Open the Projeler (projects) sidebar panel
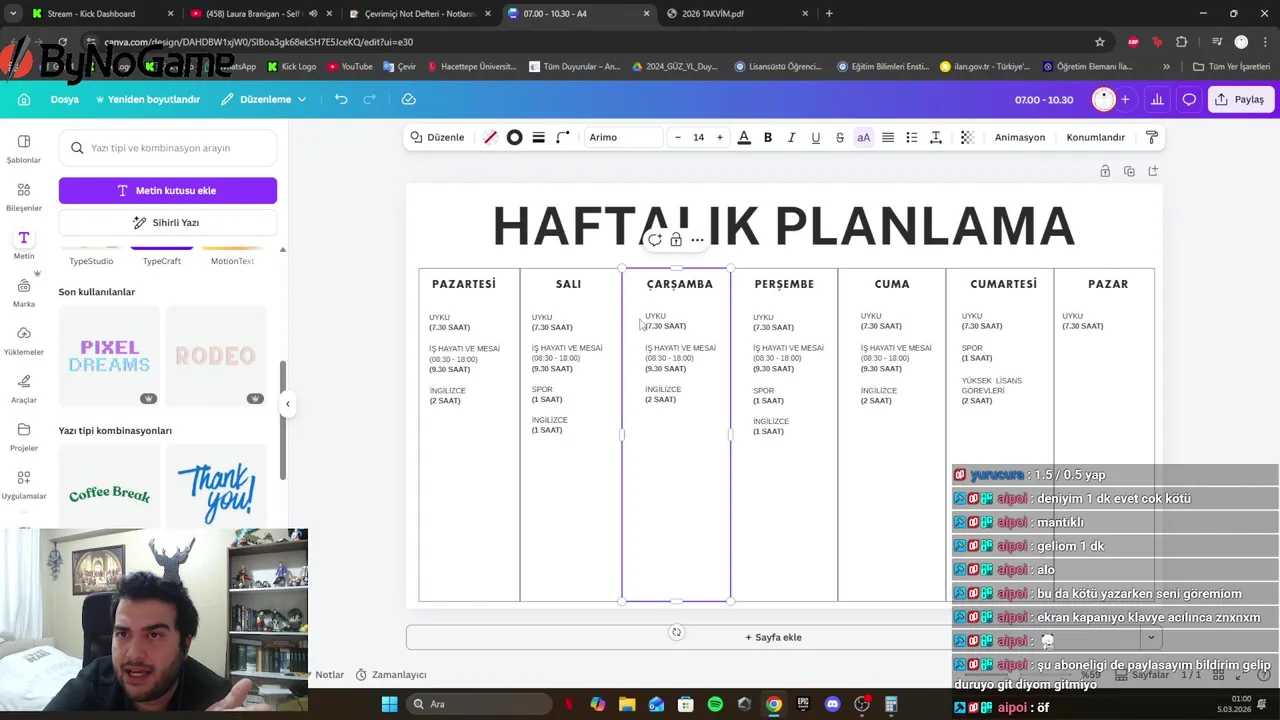The image size is (1280, 720). [24, 437]
